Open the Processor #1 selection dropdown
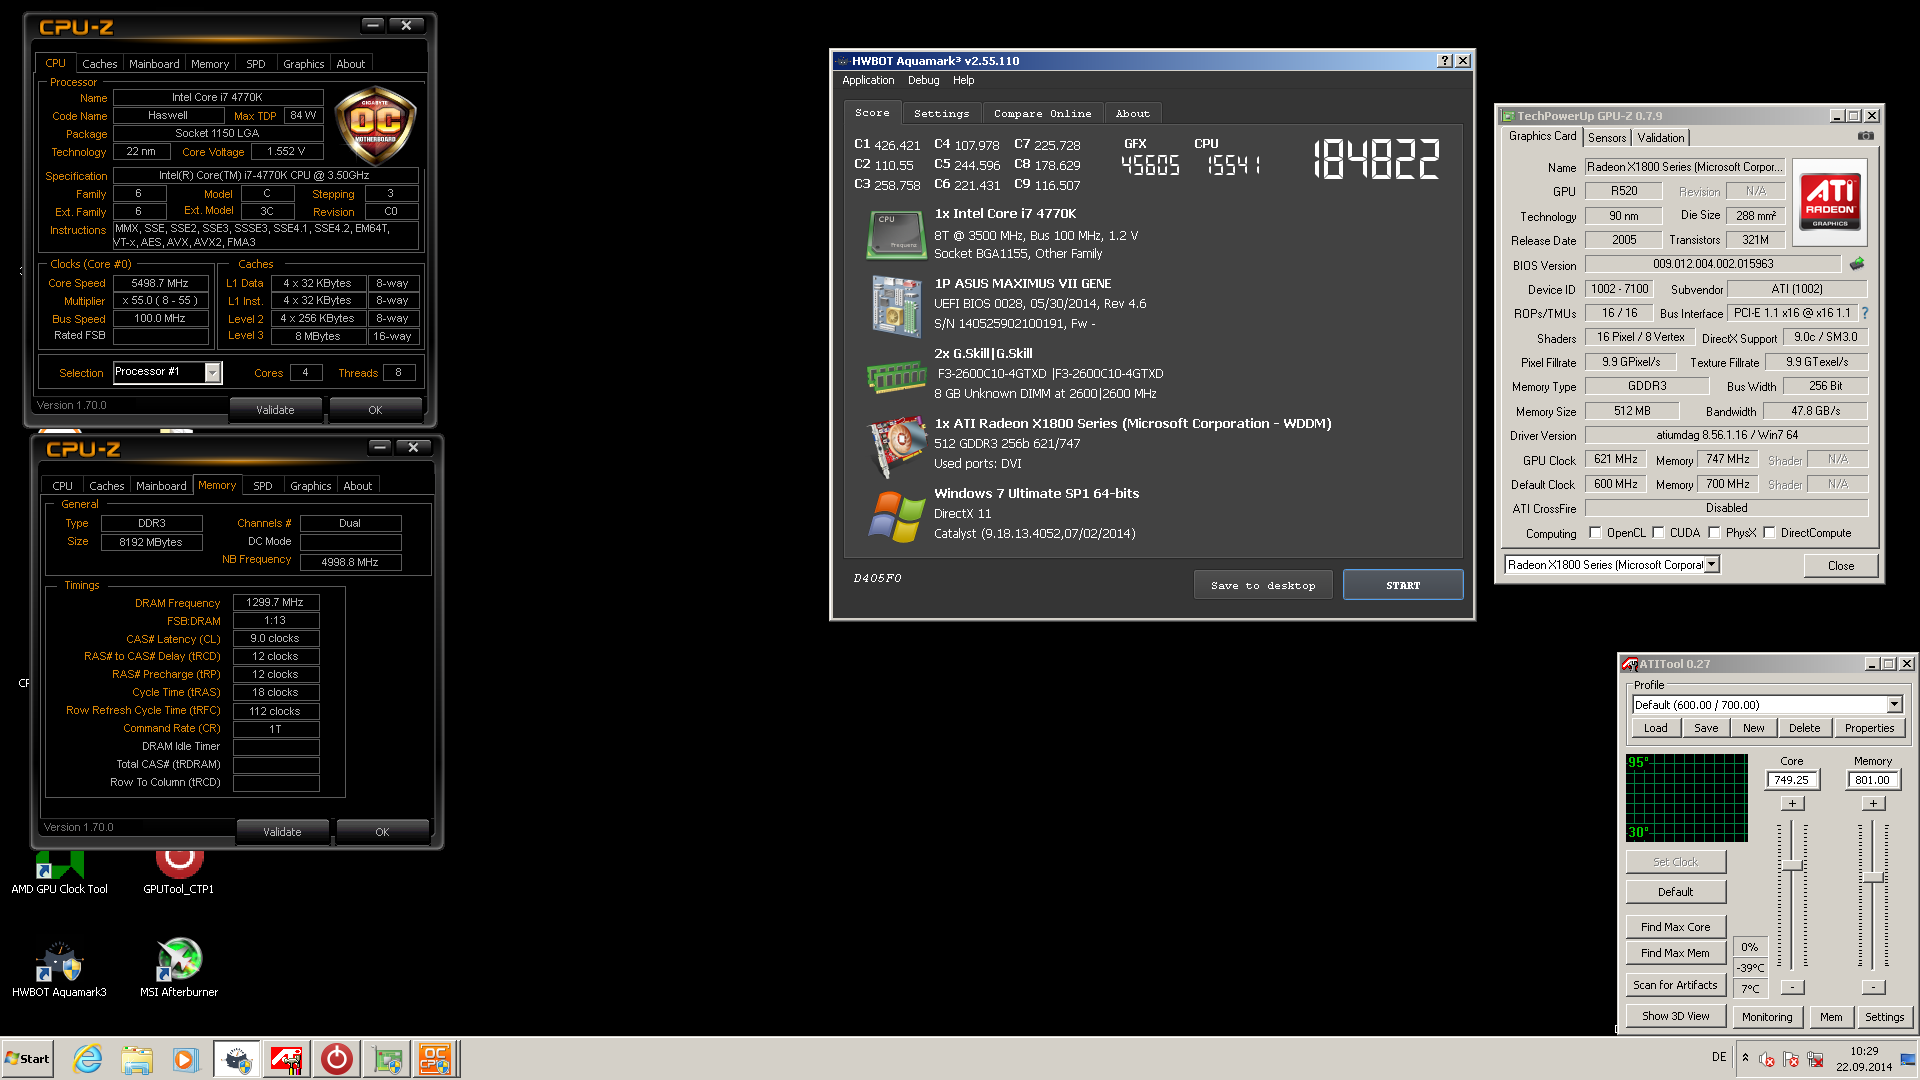This screenshot has height=1080, width=1920. tap(212, 373)
